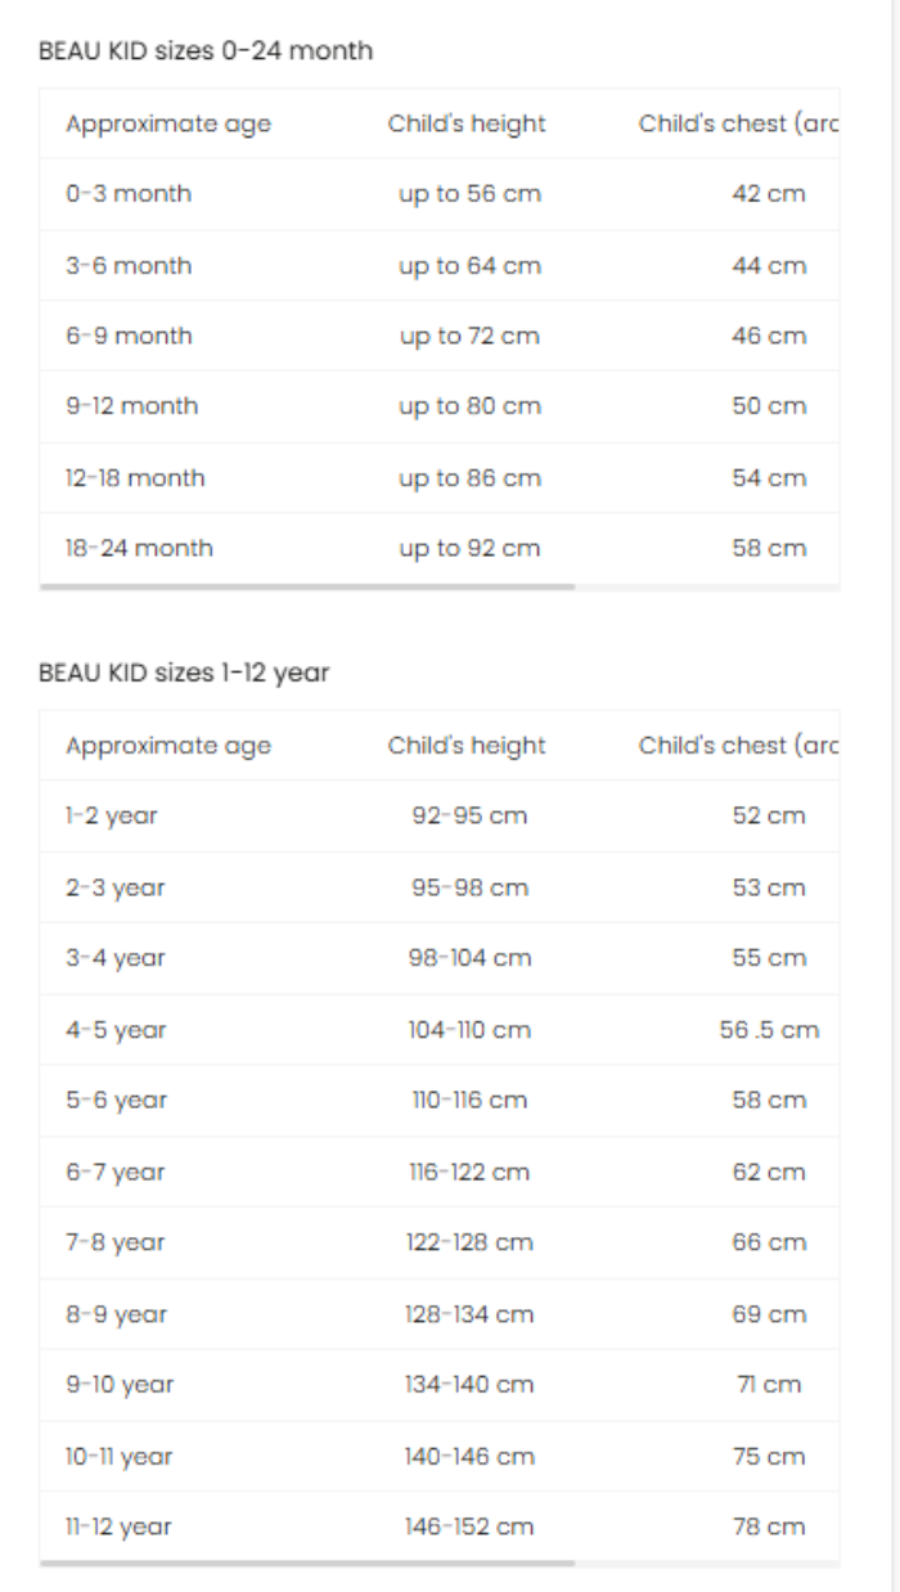Click the second table's horizontal scrollbar

click(307, 1562)
